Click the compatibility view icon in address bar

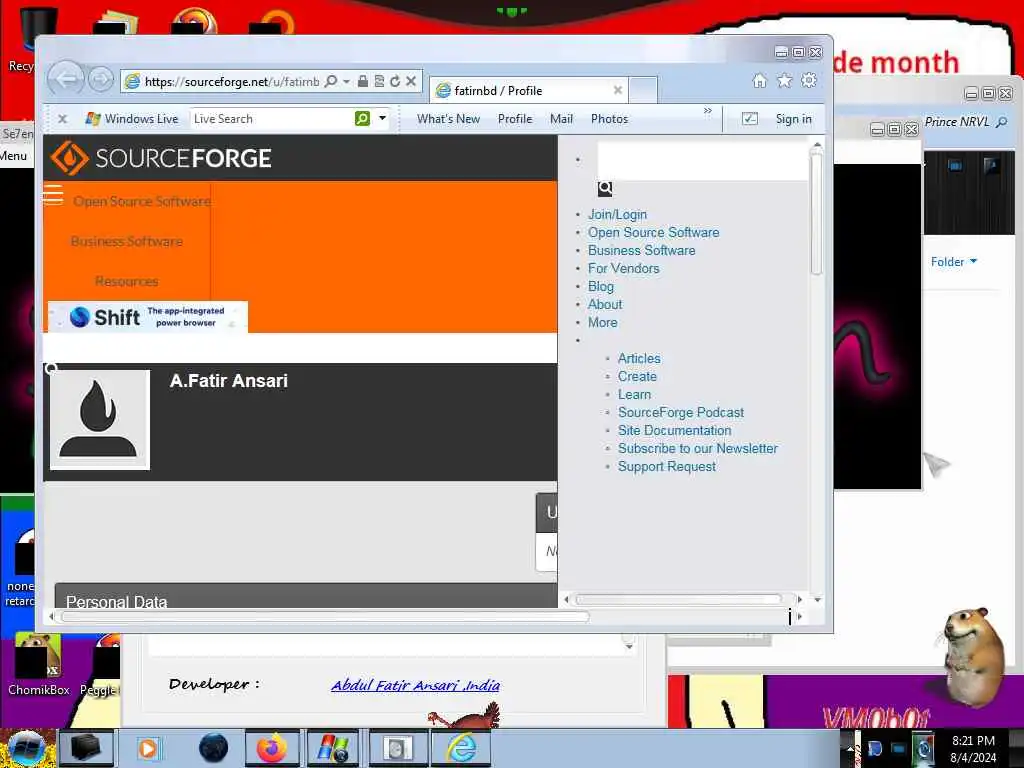[x=379, y=81]
